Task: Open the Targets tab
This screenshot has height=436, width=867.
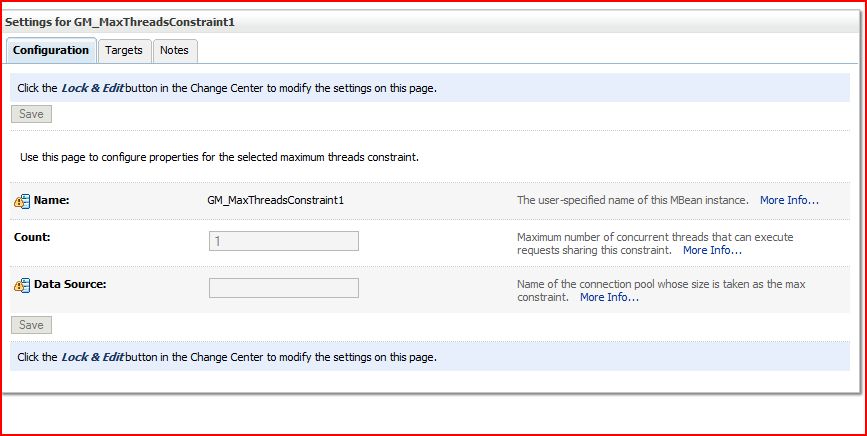Action: click(x=124, y=50)
